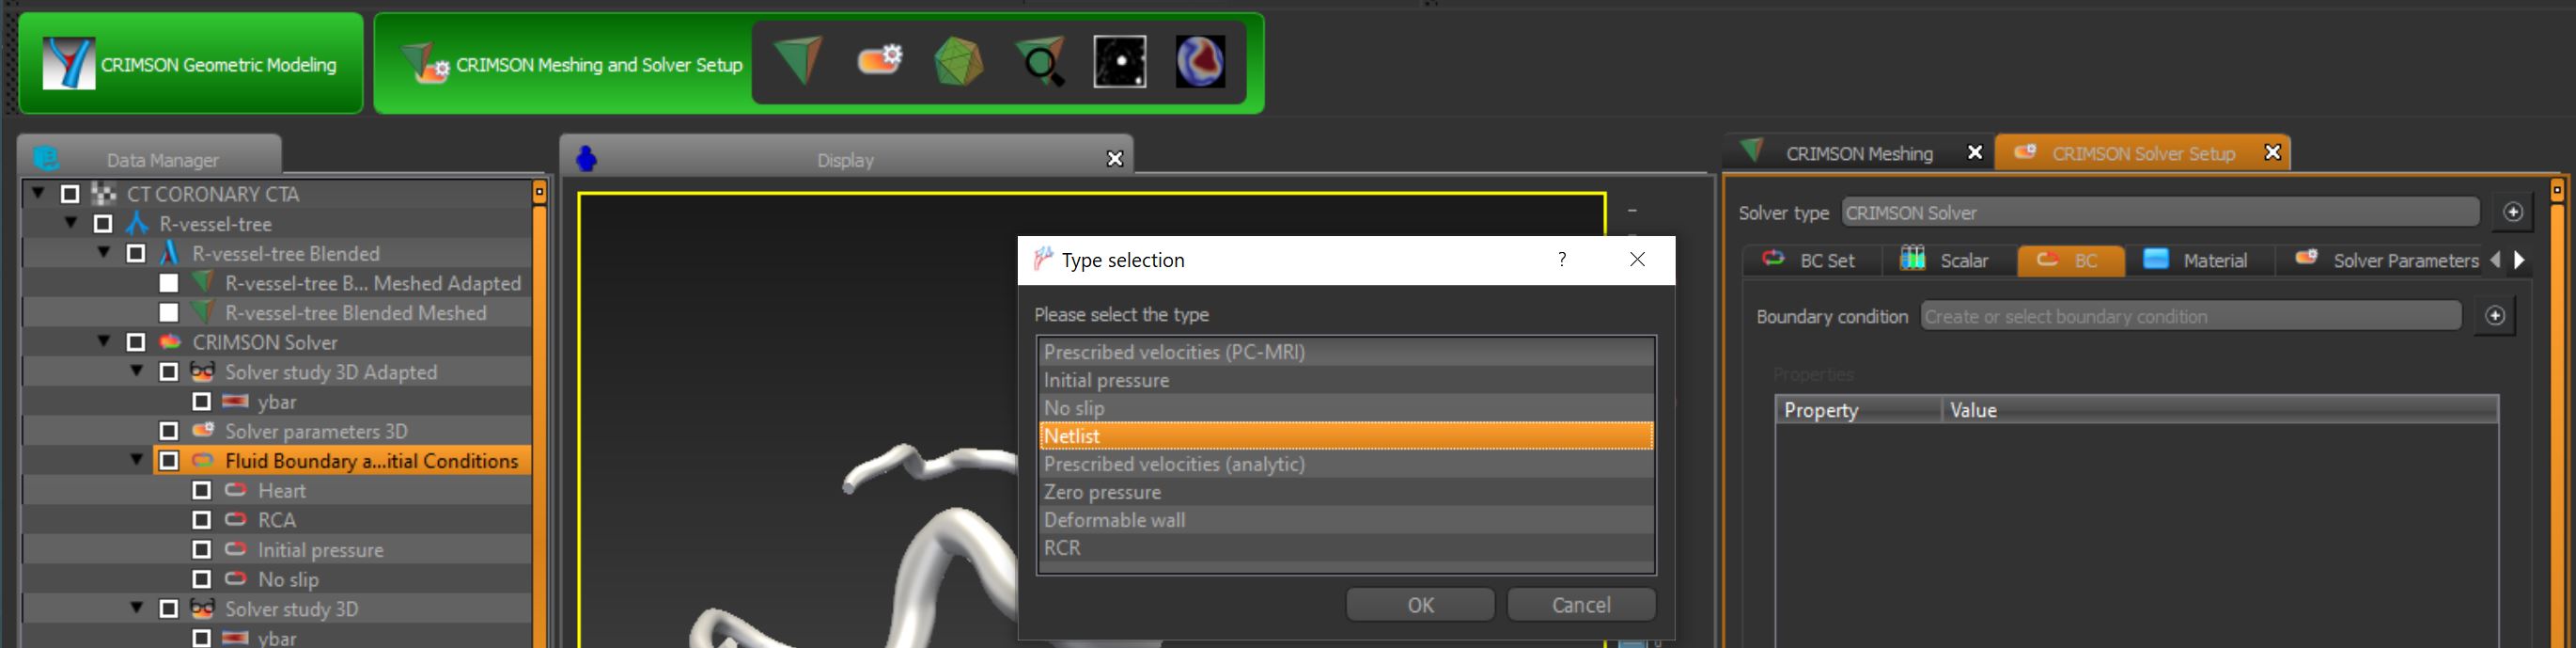This screenshot has width=2576, height=648.
Task: Choose Initial pressure in type list
Action: pos(1346,380)
